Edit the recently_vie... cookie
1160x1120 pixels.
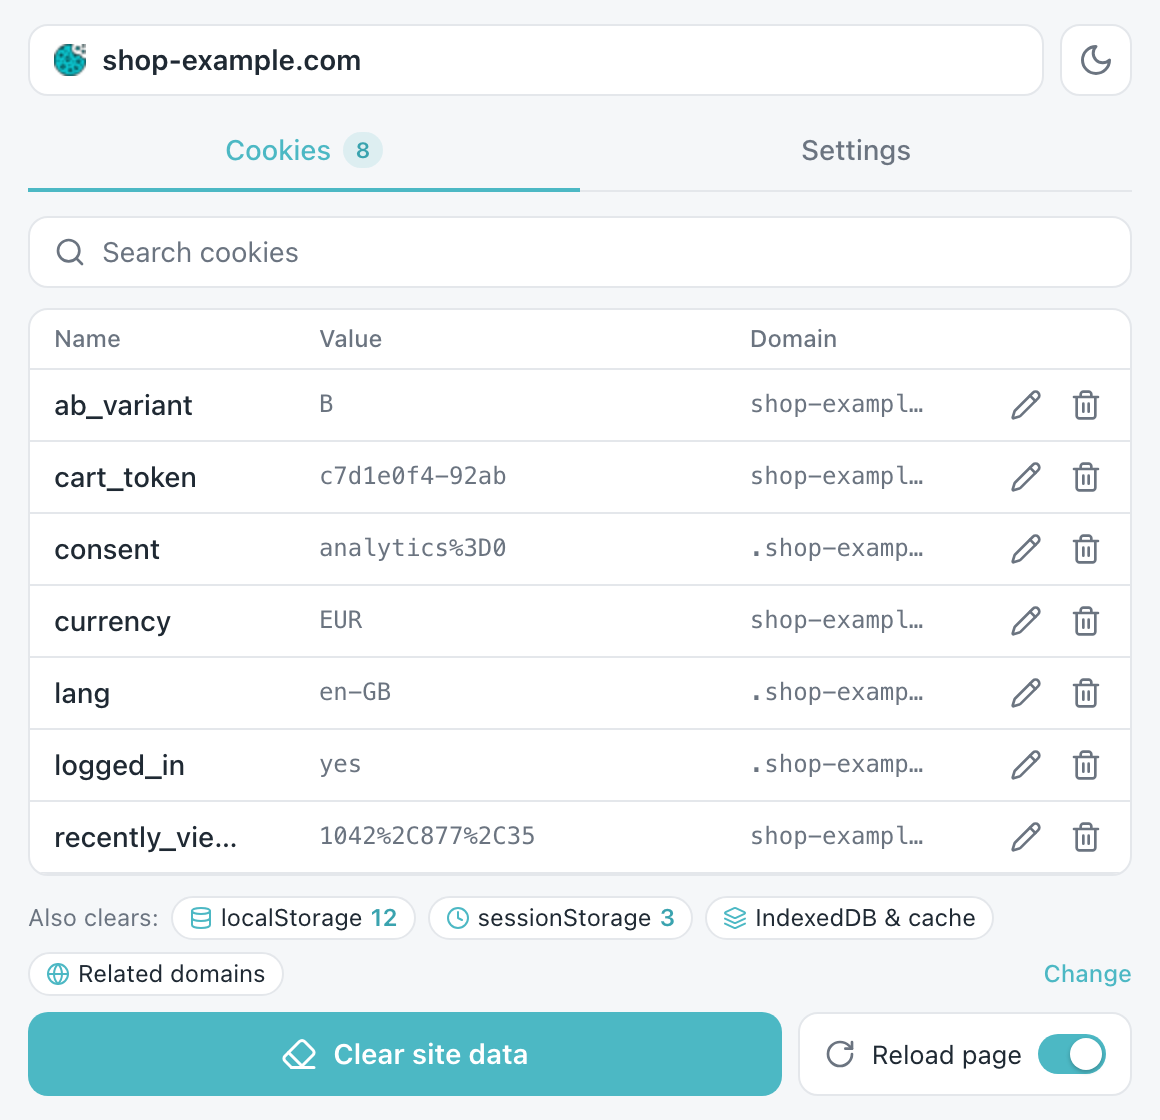coord(1026,837)
